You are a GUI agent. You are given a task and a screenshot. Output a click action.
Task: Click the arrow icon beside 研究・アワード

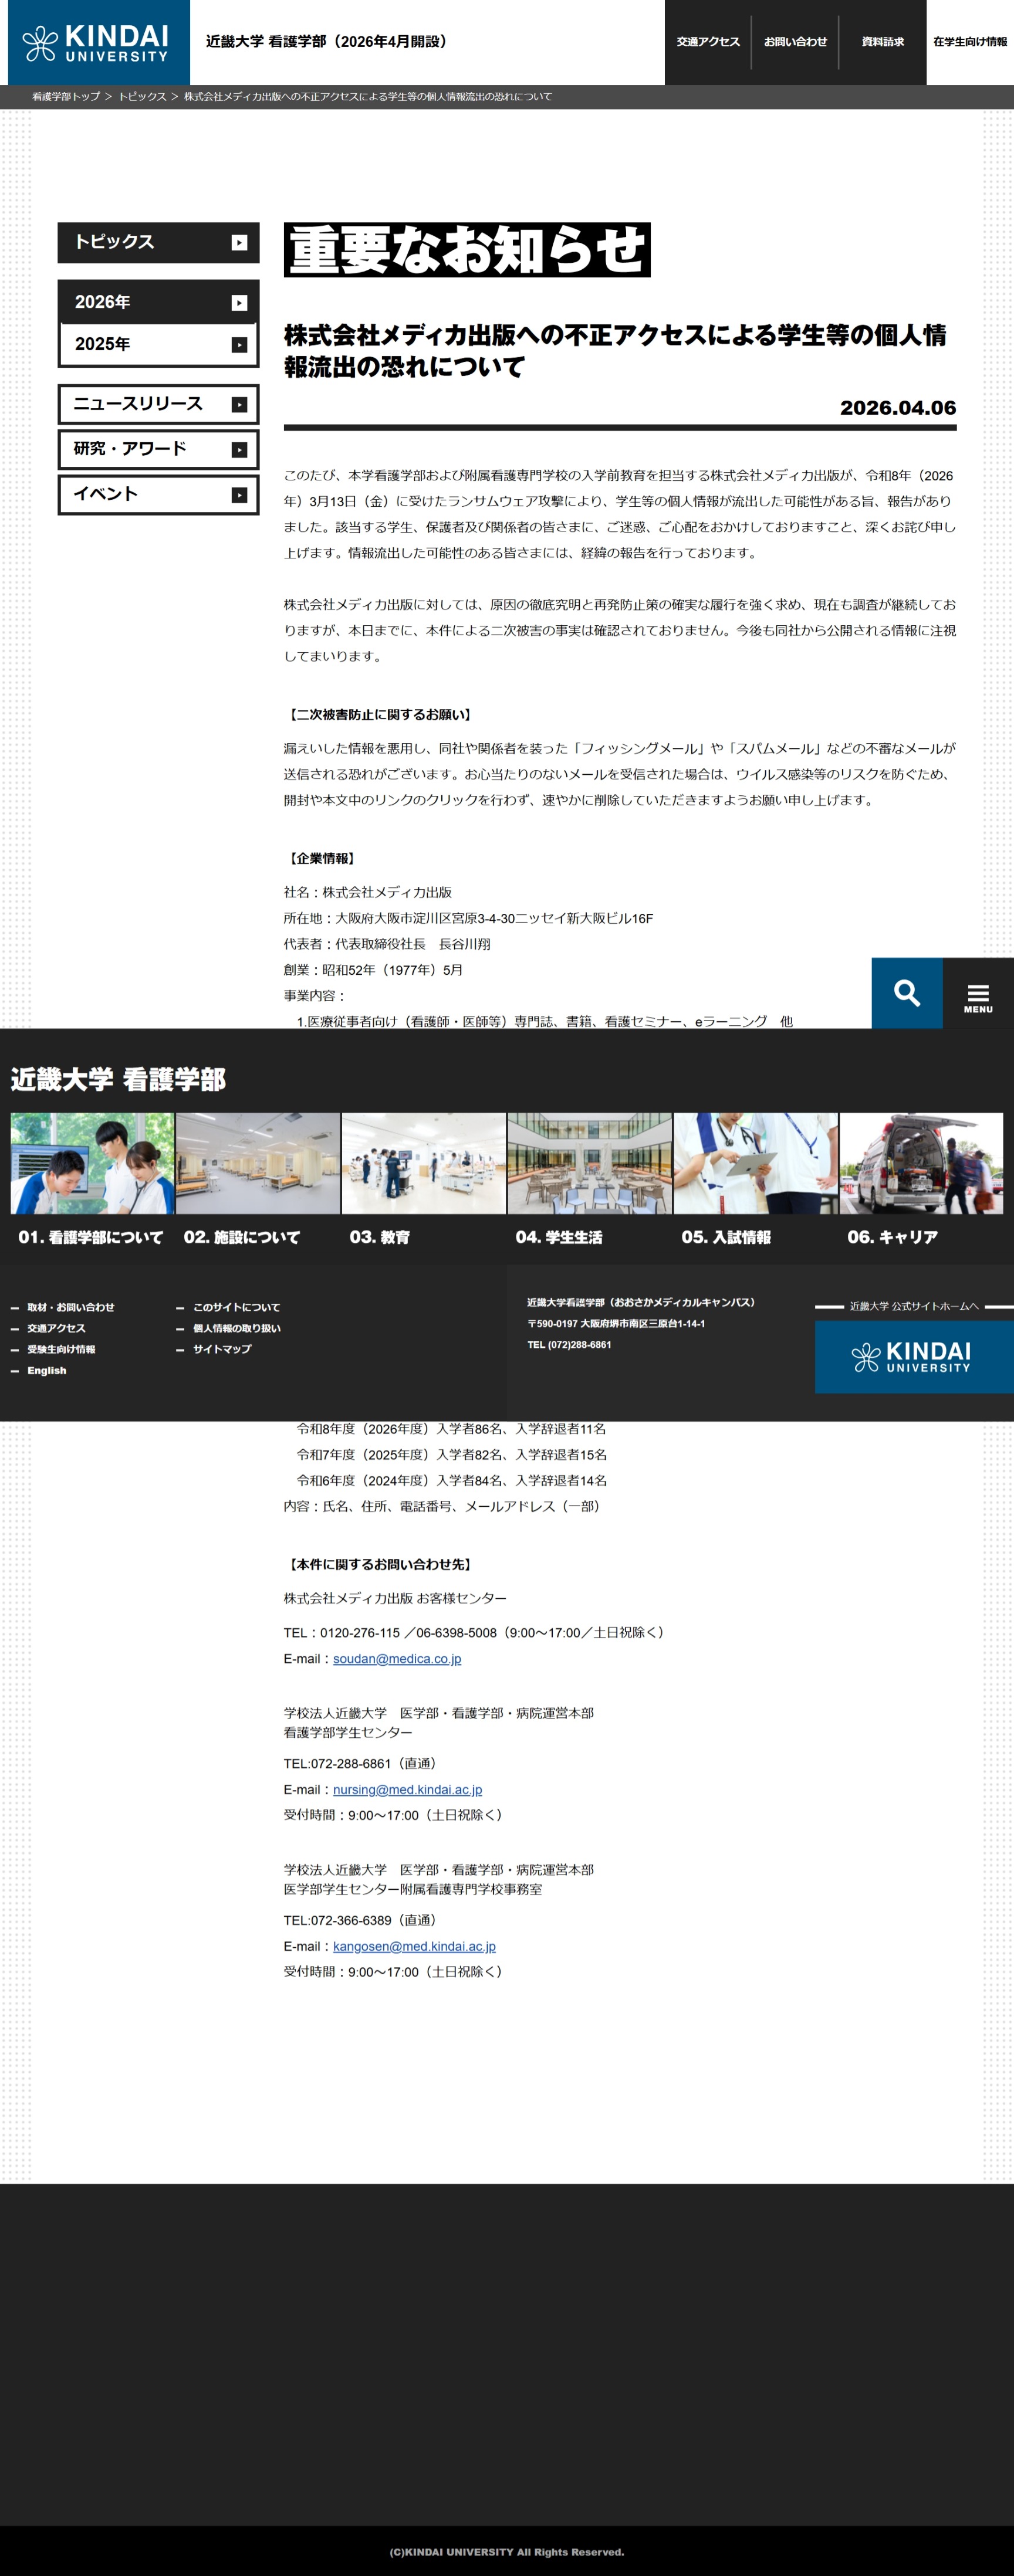click(x=239, y=450)
